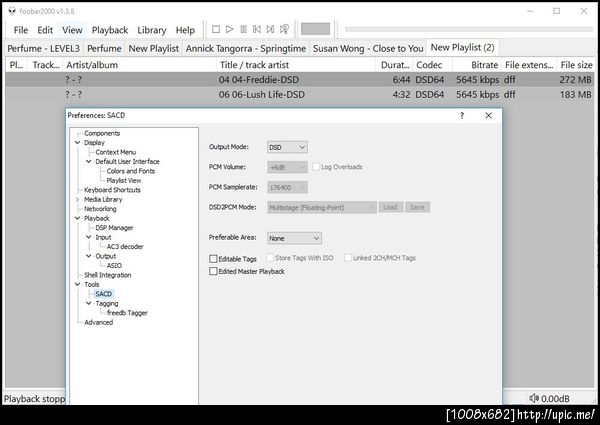Open the DSD2PCM Mode dropdown
Viewport: 600px width, 425px height.
(x=322, y=207)
